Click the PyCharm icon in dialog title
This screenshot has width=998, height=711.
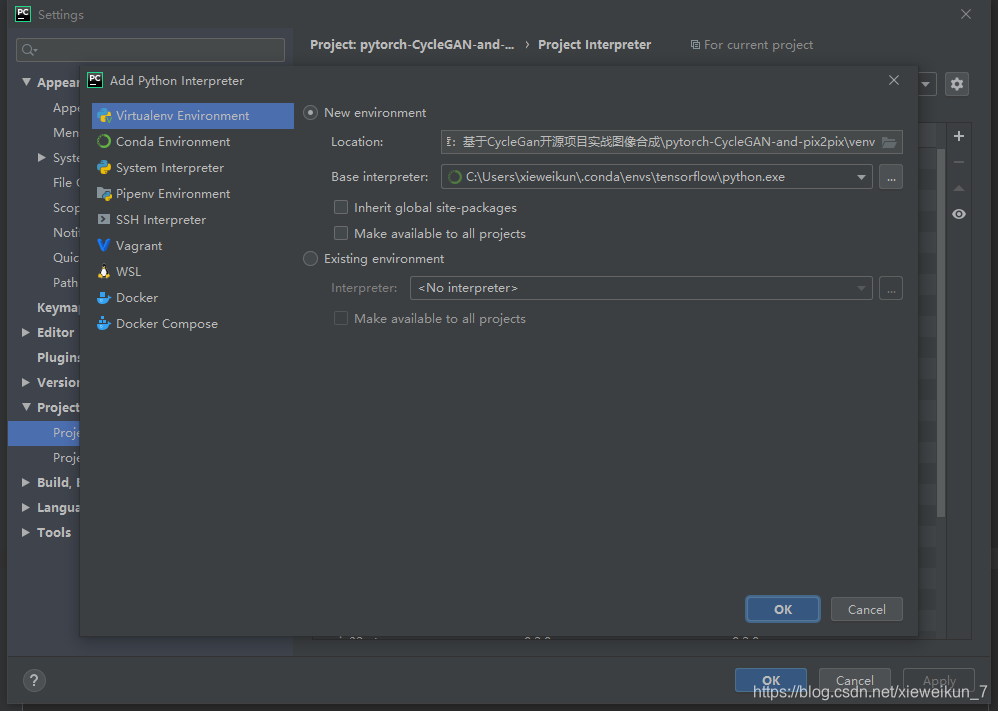coord(95,80)
